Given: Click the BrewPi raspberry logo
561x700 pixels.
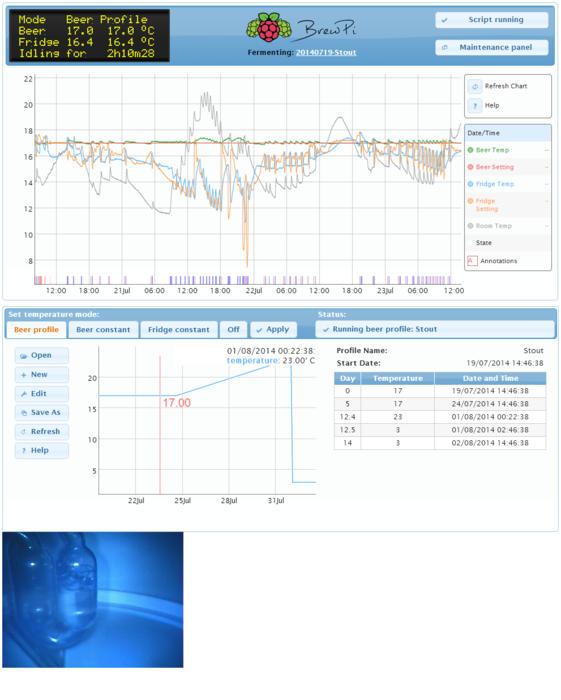Looking at the screenshot, I should (269, 27).
